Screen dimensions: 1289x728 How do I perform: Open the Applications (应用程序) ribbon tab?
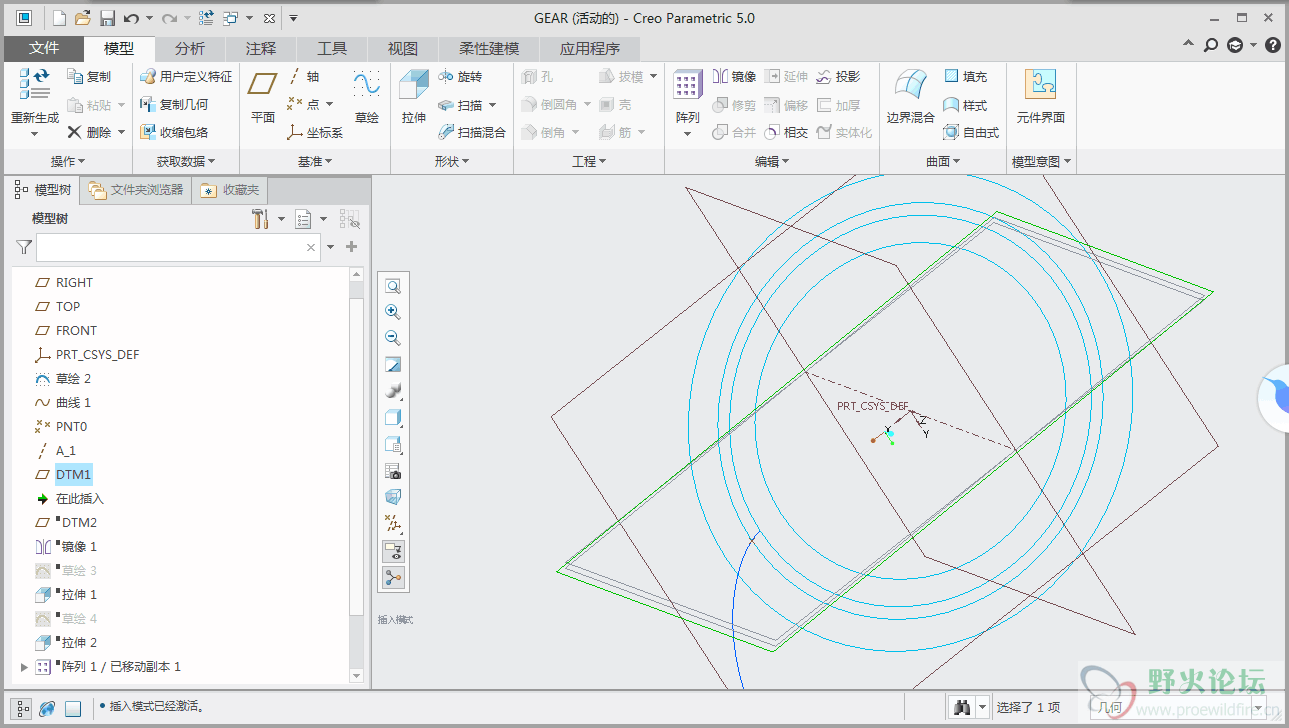[590, 48]
